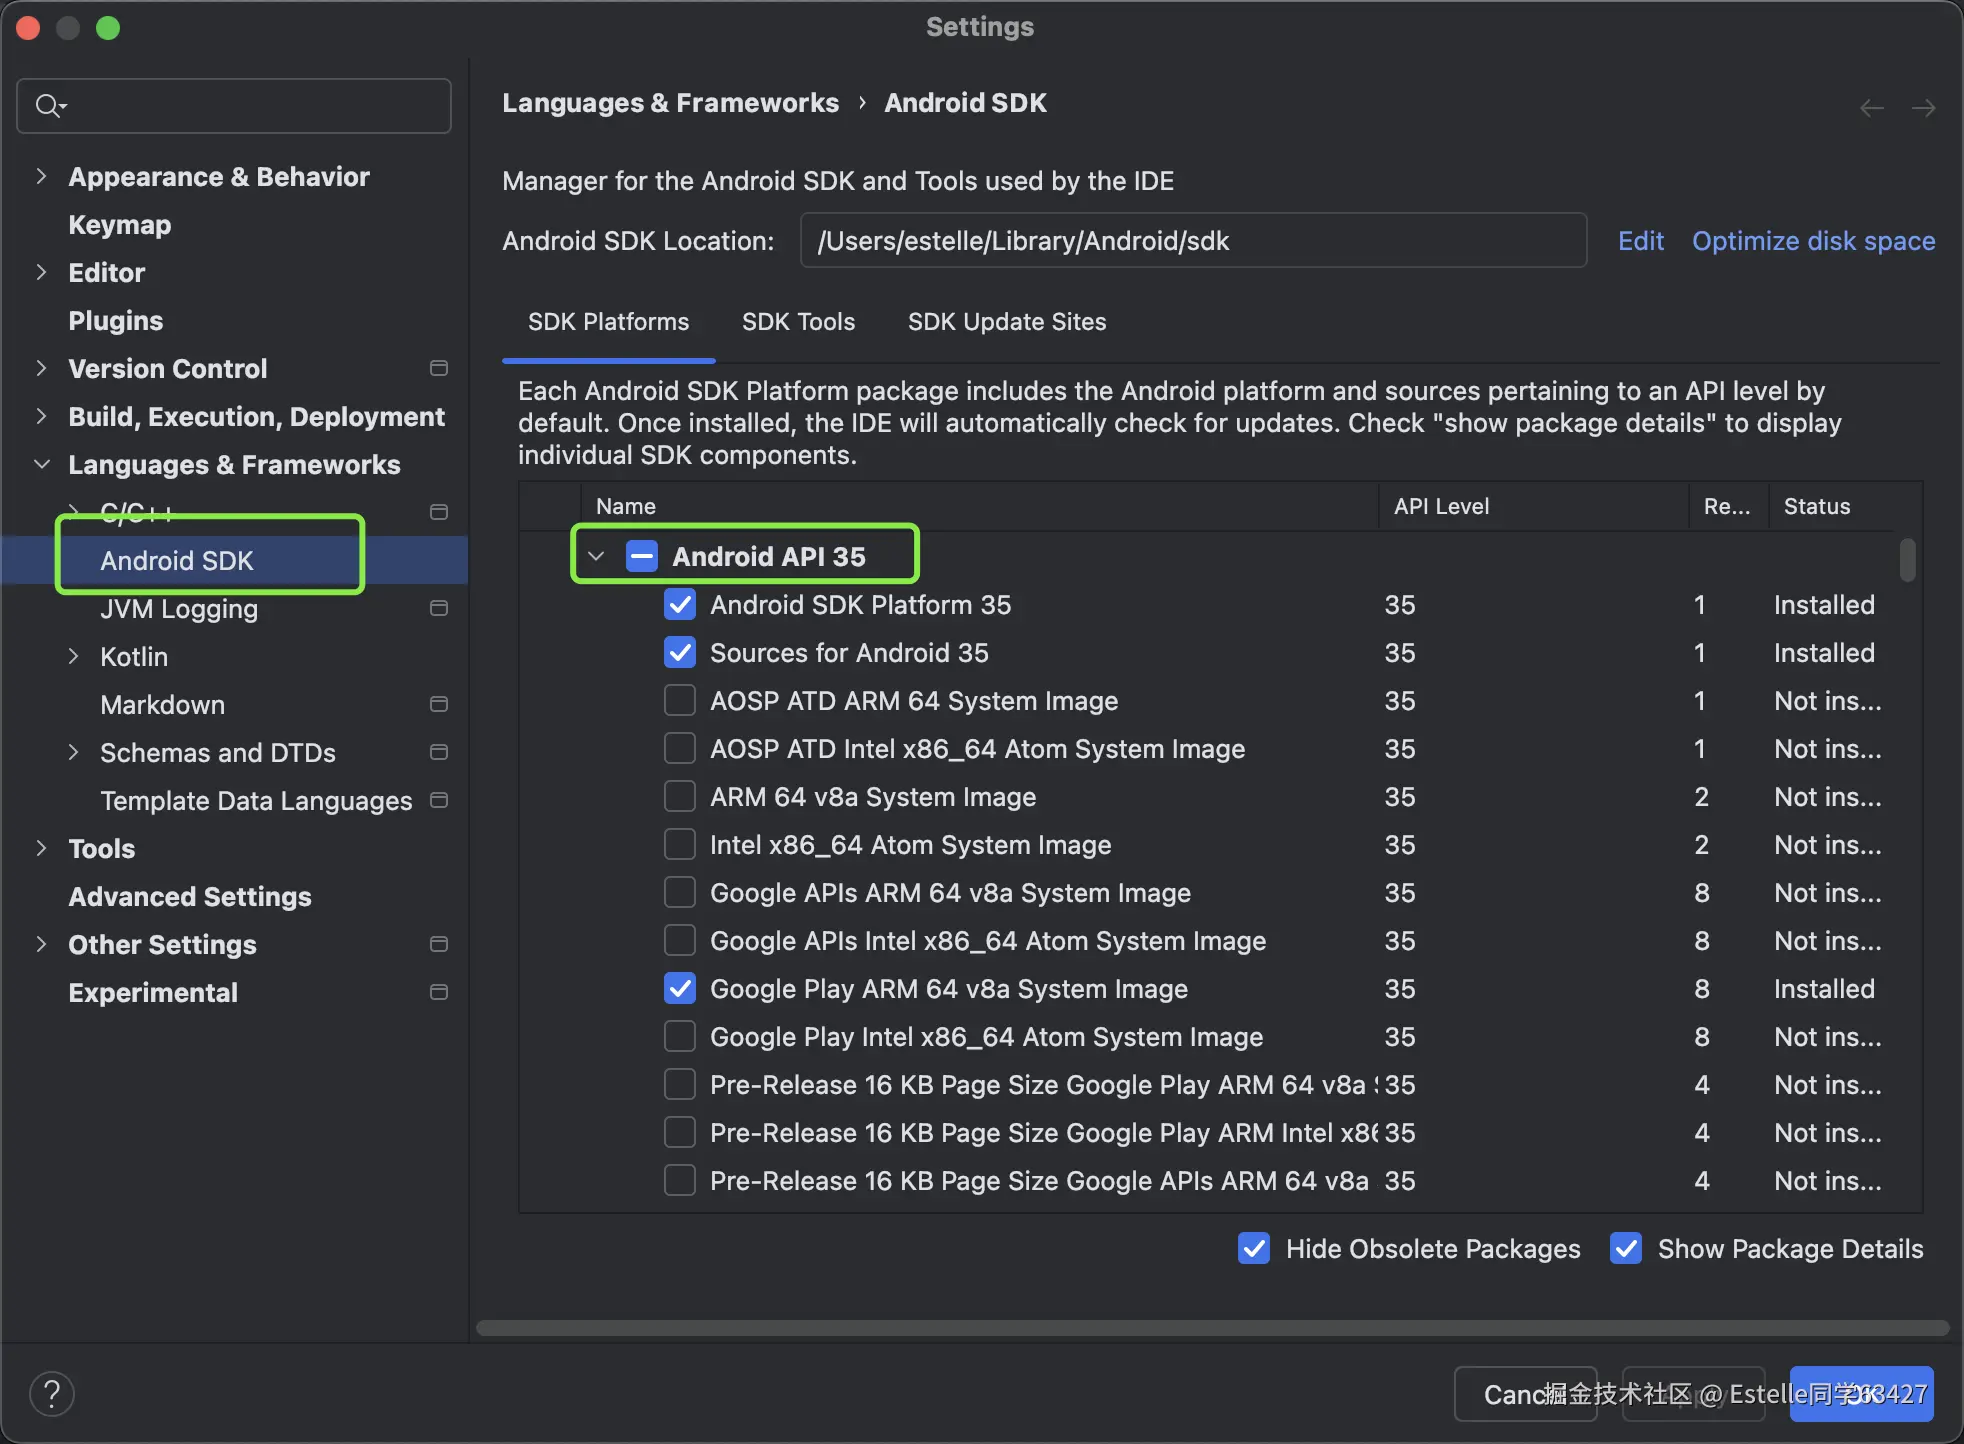Uncheck Sources for Android 35
1964x1444 pixels.
(x=680, y=653)
